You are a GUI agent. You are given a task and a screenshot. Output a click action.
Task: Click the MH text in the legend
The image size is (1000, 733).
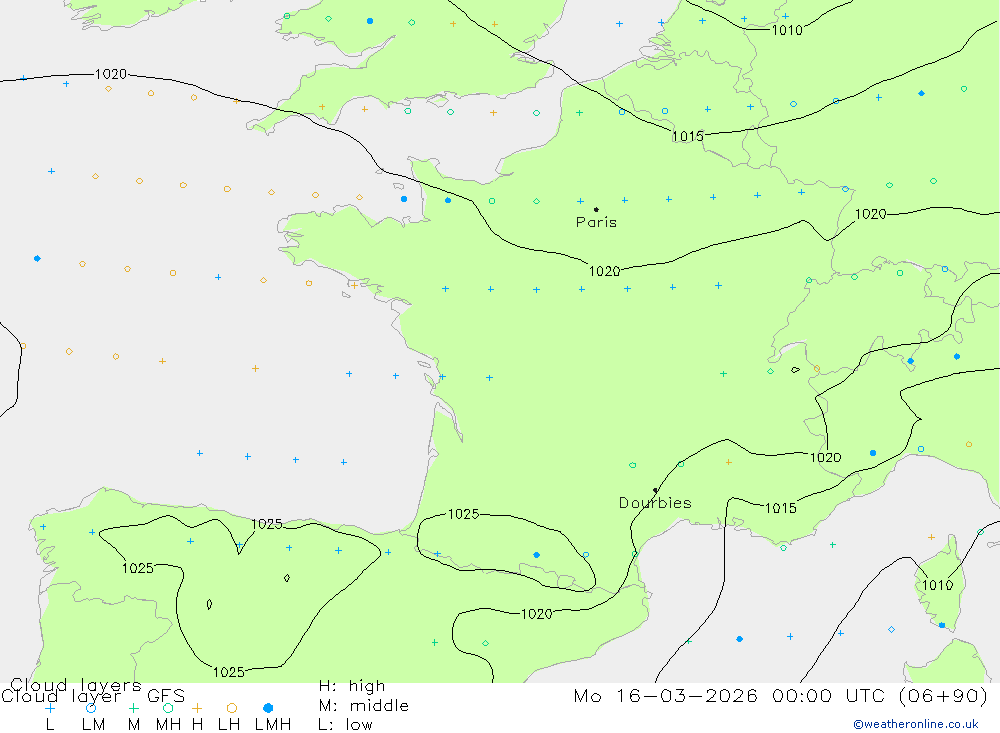click(168, 725)
